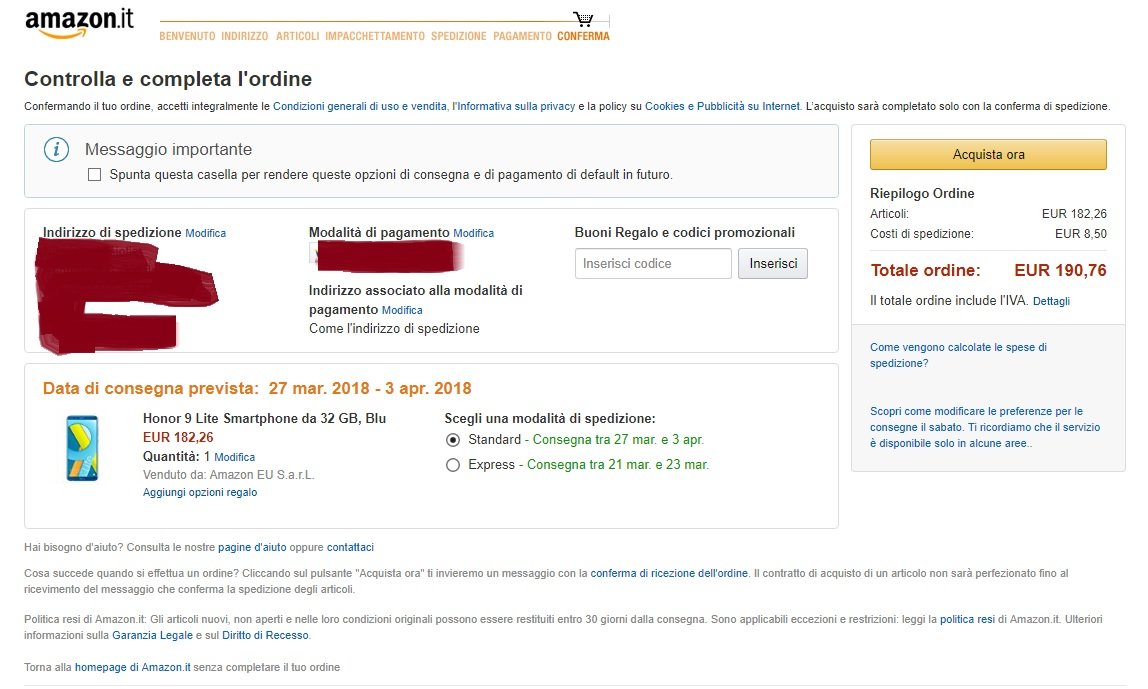Go to the SPEDIZIONE checkout step
This screenshot has width=1148, height=689.
(458, 36)
